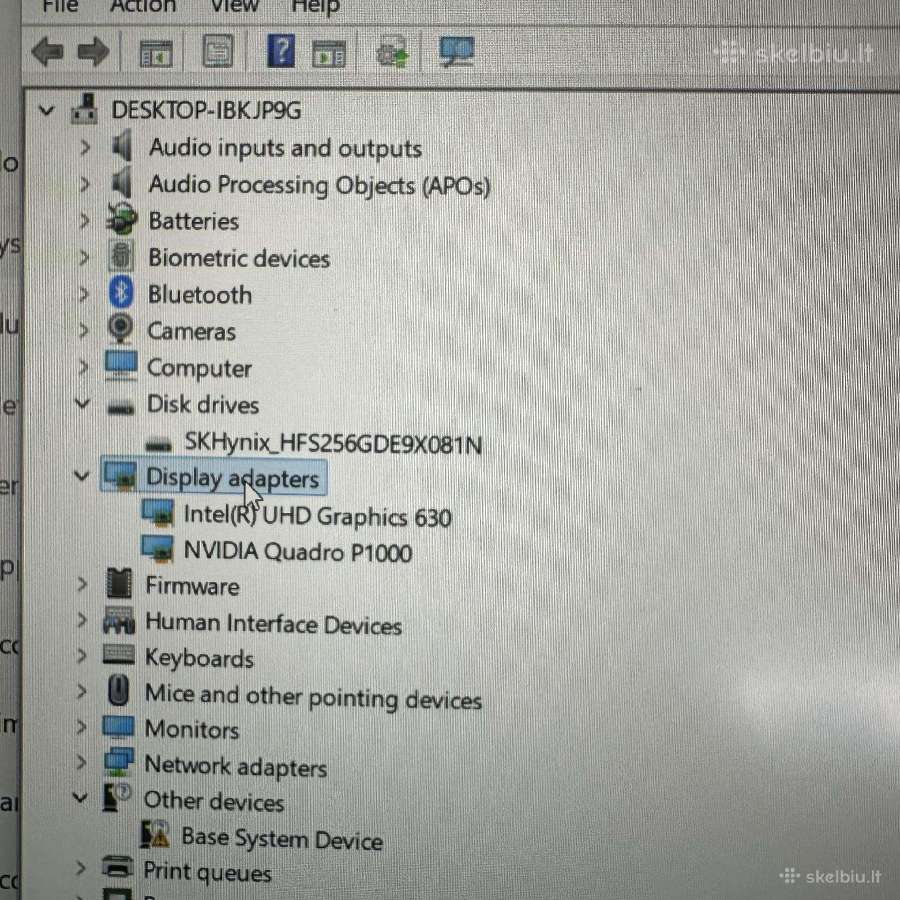Viewport: 900px width, 900px height.
Task: Click the Cameras webcam icon
Action: (x=121, y=328)
